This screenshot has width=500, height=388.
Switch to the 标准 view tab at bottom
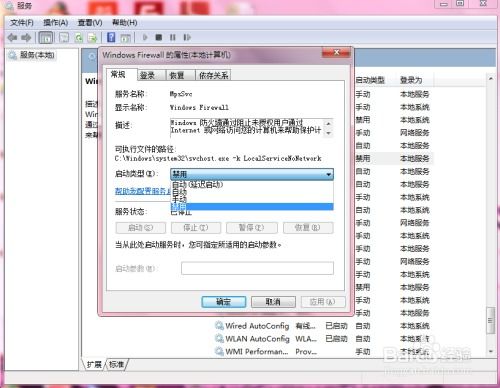(117, 365)
